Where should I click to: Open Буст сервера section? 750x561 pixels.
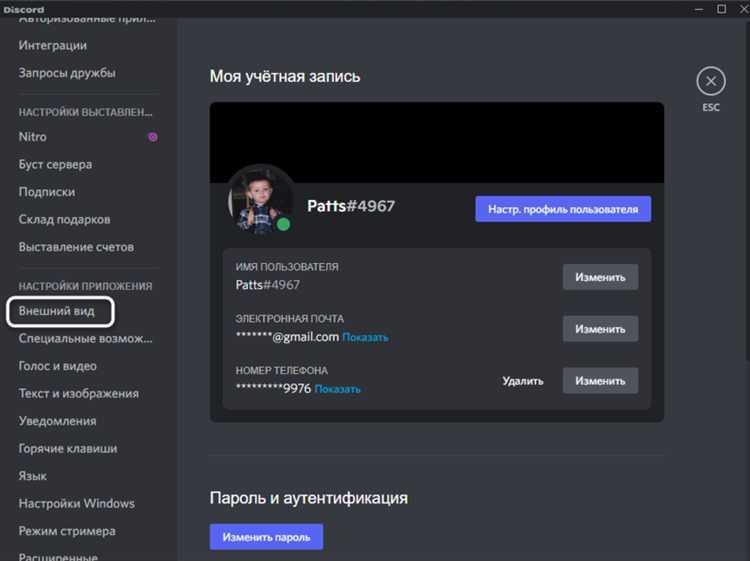pyautogui.click(x=55, y=164)
